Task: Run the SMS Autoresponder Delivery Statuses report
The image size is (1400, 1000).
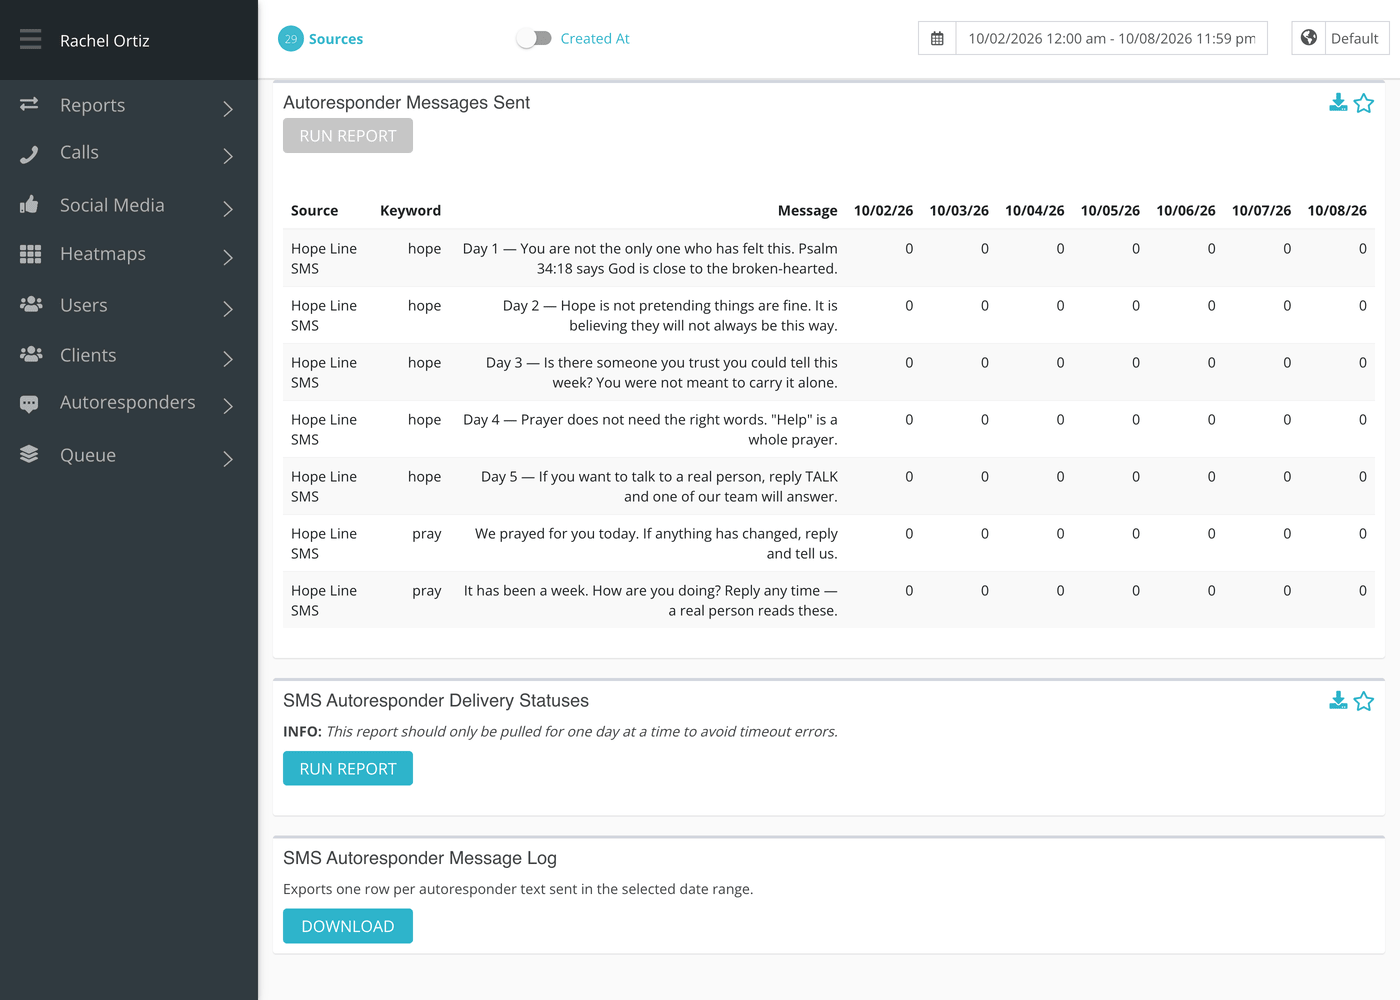Action: [348, 768]
